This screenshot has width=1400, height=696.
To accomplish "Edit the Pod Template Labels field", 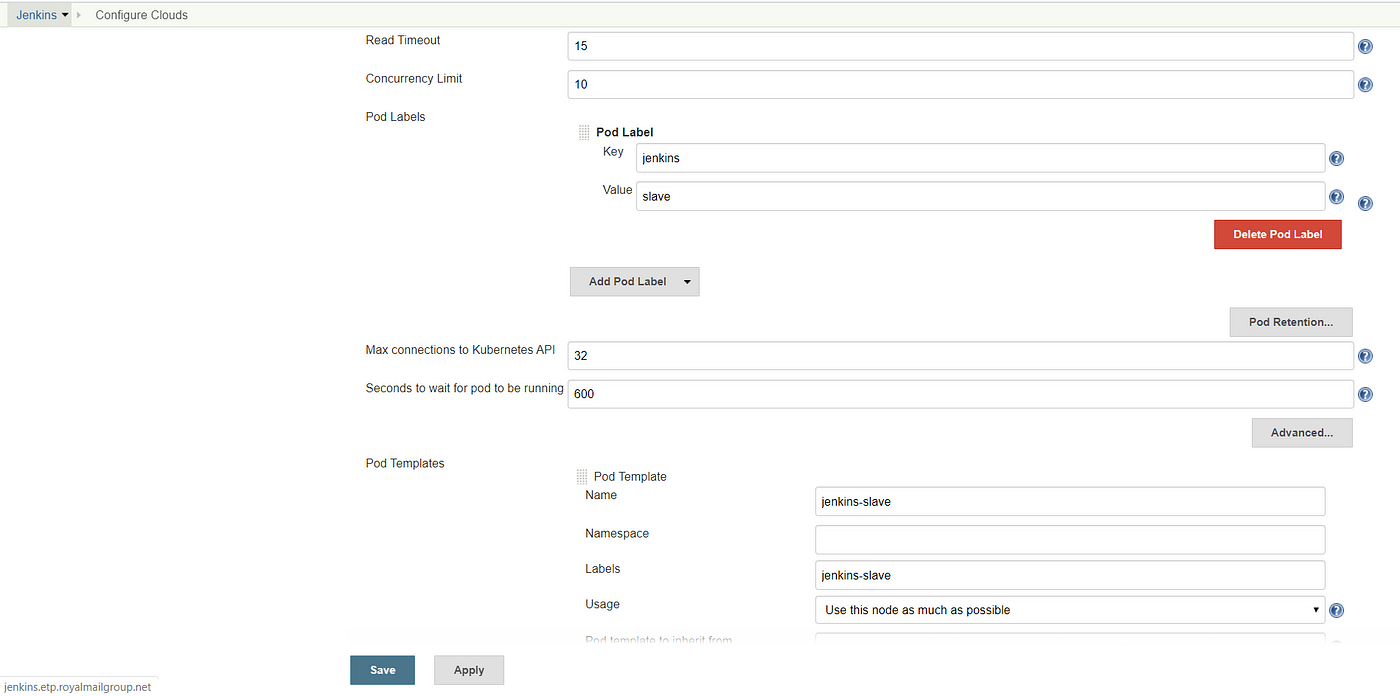I will [x=1070, y=575].
